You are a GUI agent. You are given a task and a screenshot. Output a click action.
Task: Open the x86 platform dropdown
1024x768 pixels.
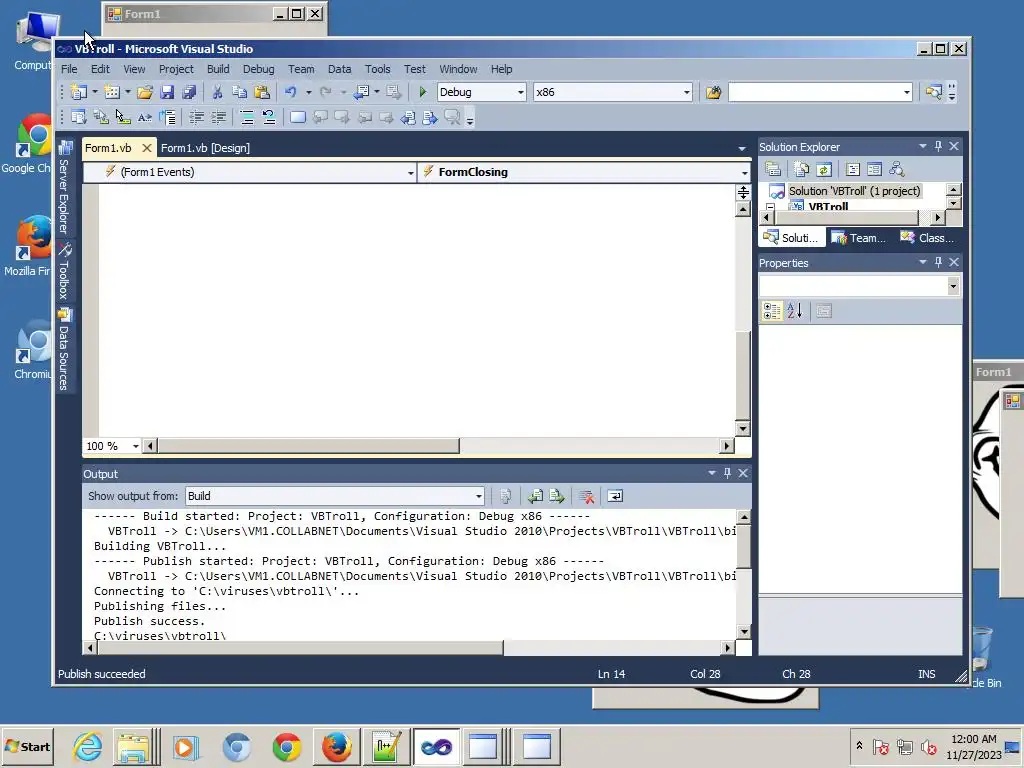click(686, 92)
